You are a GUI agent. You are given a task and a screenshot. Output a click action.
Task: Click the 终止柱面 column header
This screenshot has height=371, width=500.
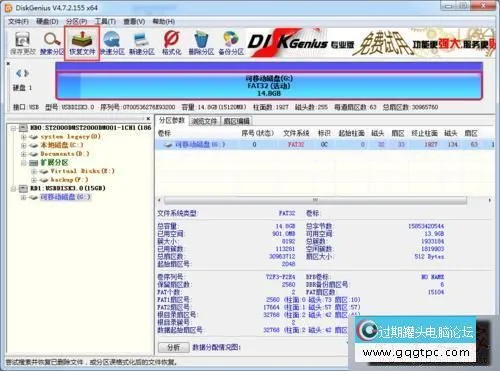click(424, 133)
